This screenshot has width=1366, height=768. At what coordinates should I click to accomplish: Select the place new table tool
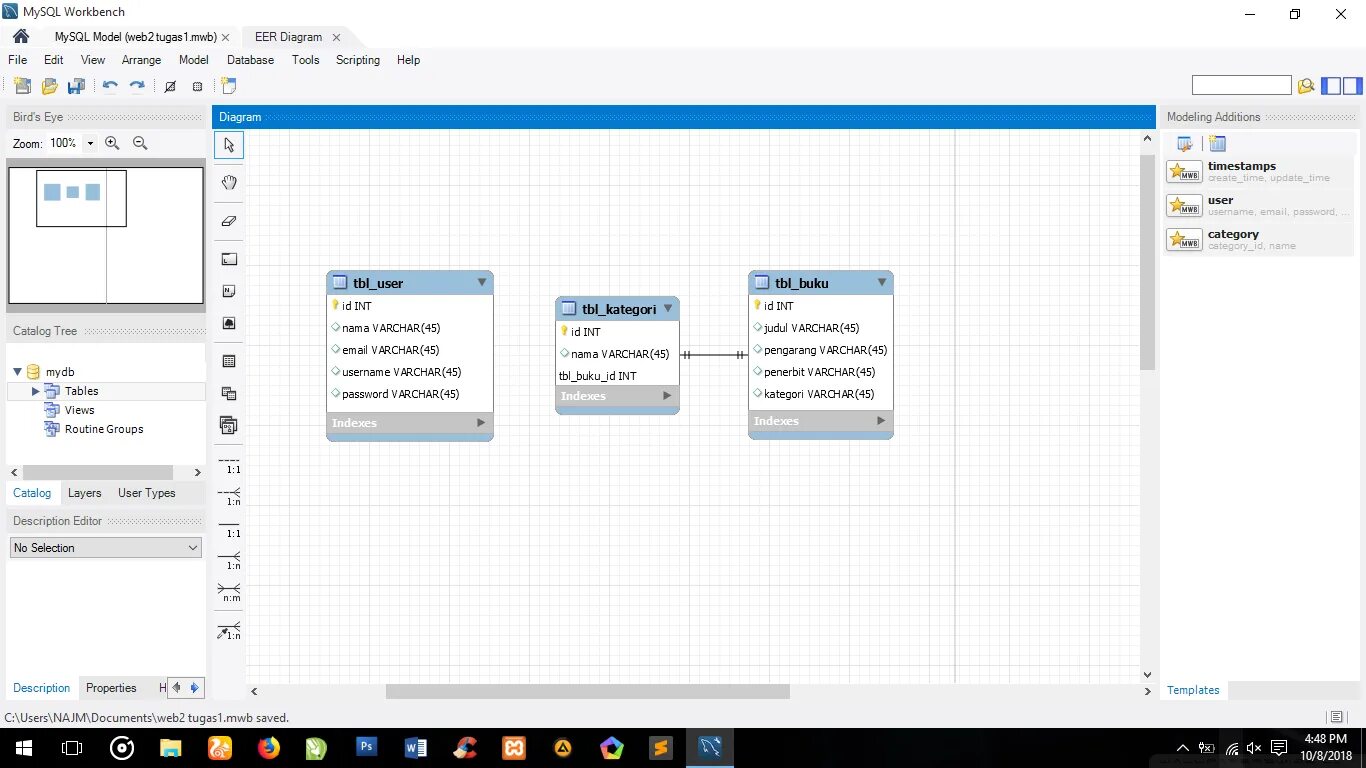229,361
